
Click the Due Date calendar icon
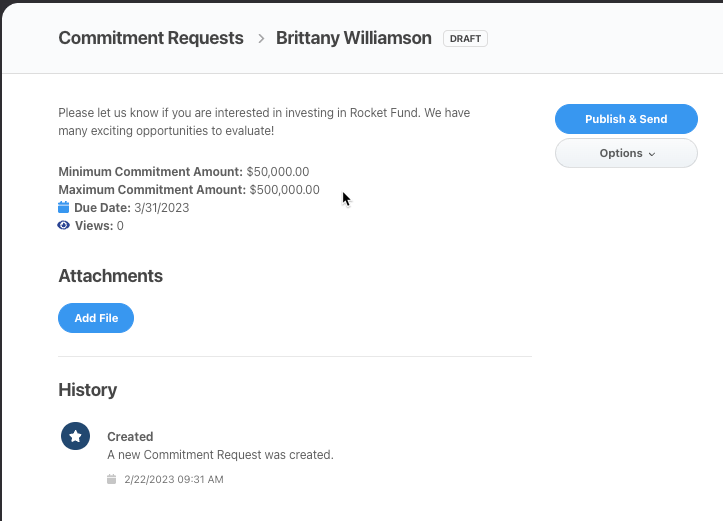(x=64, y=207)
